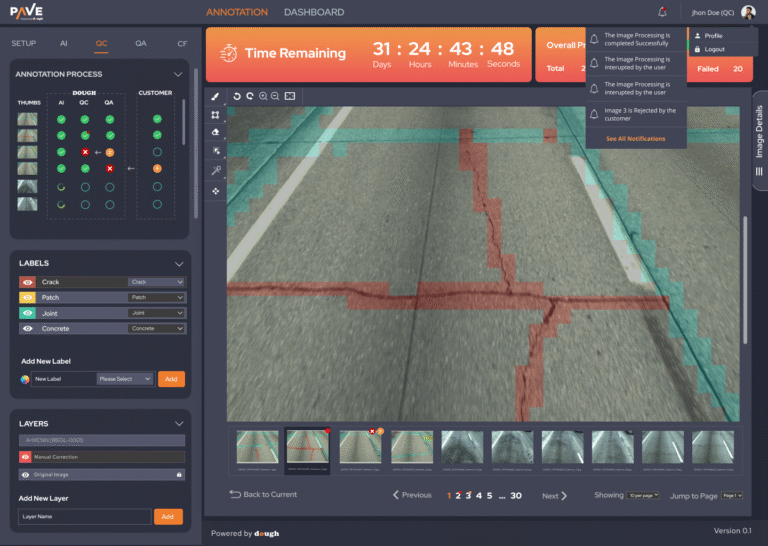768x546 pixels.
Task: Select the bounding box tool
Action: [x=215, y=114]
